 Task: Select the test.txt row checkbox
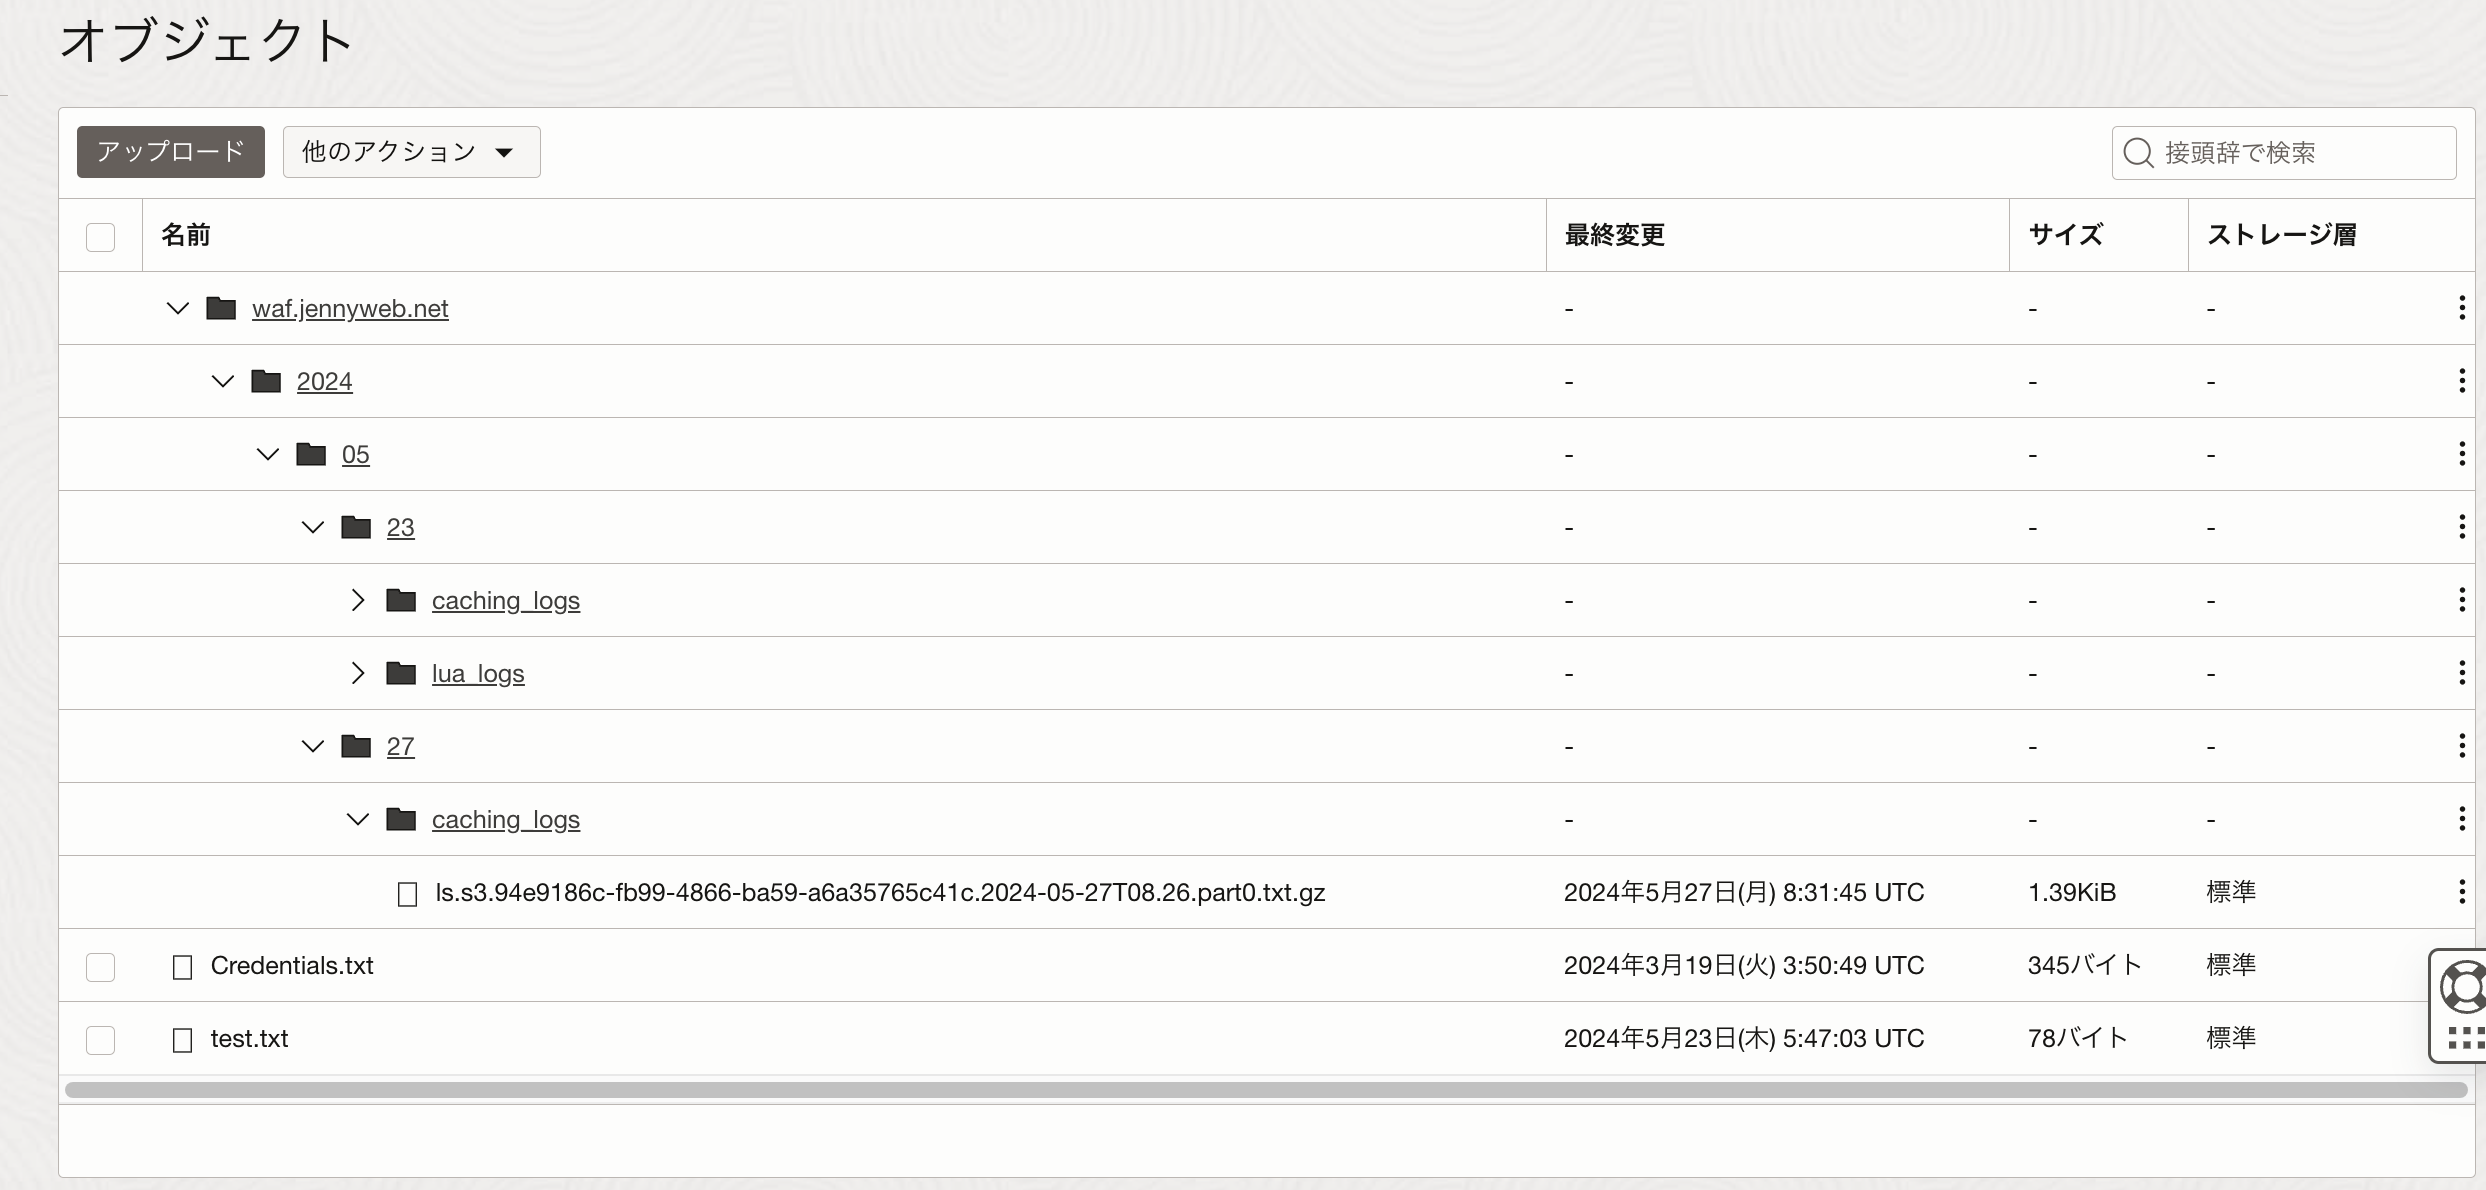pos(100,1040)
